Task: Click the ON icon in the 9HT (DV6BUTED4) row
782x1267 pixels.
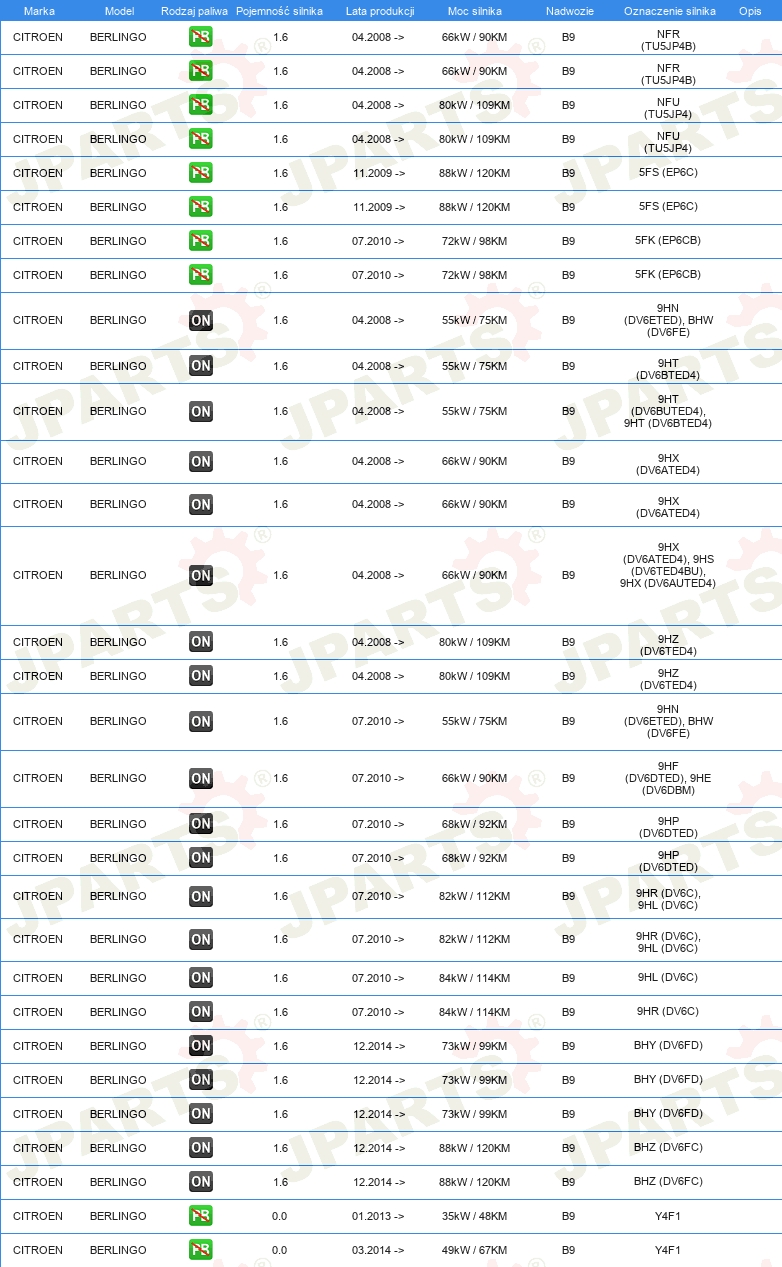Action: [201, 411]
